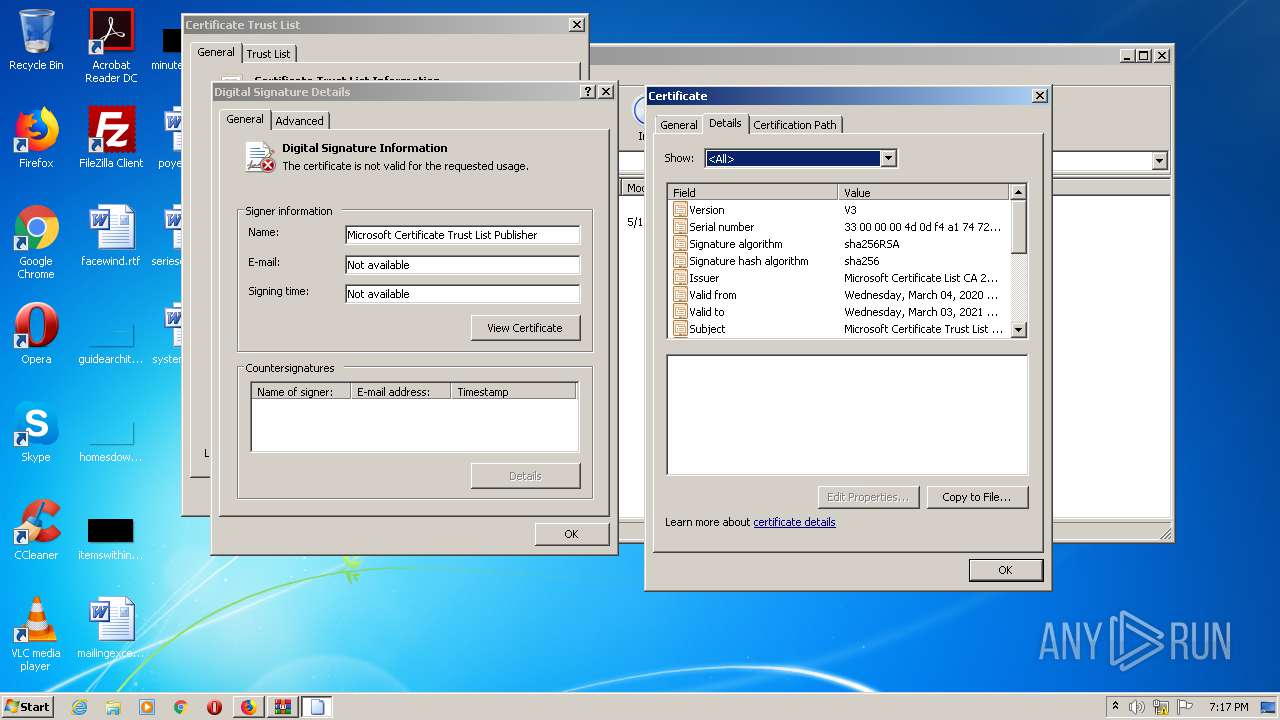Click help question mark in Signature Details

point(588,91)
